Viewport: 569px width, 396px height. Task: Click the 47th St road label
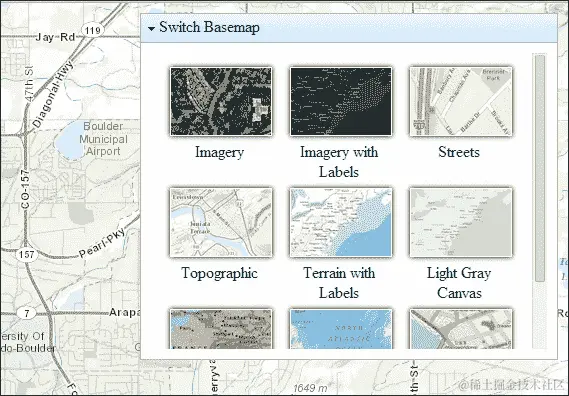pos(29,84)
